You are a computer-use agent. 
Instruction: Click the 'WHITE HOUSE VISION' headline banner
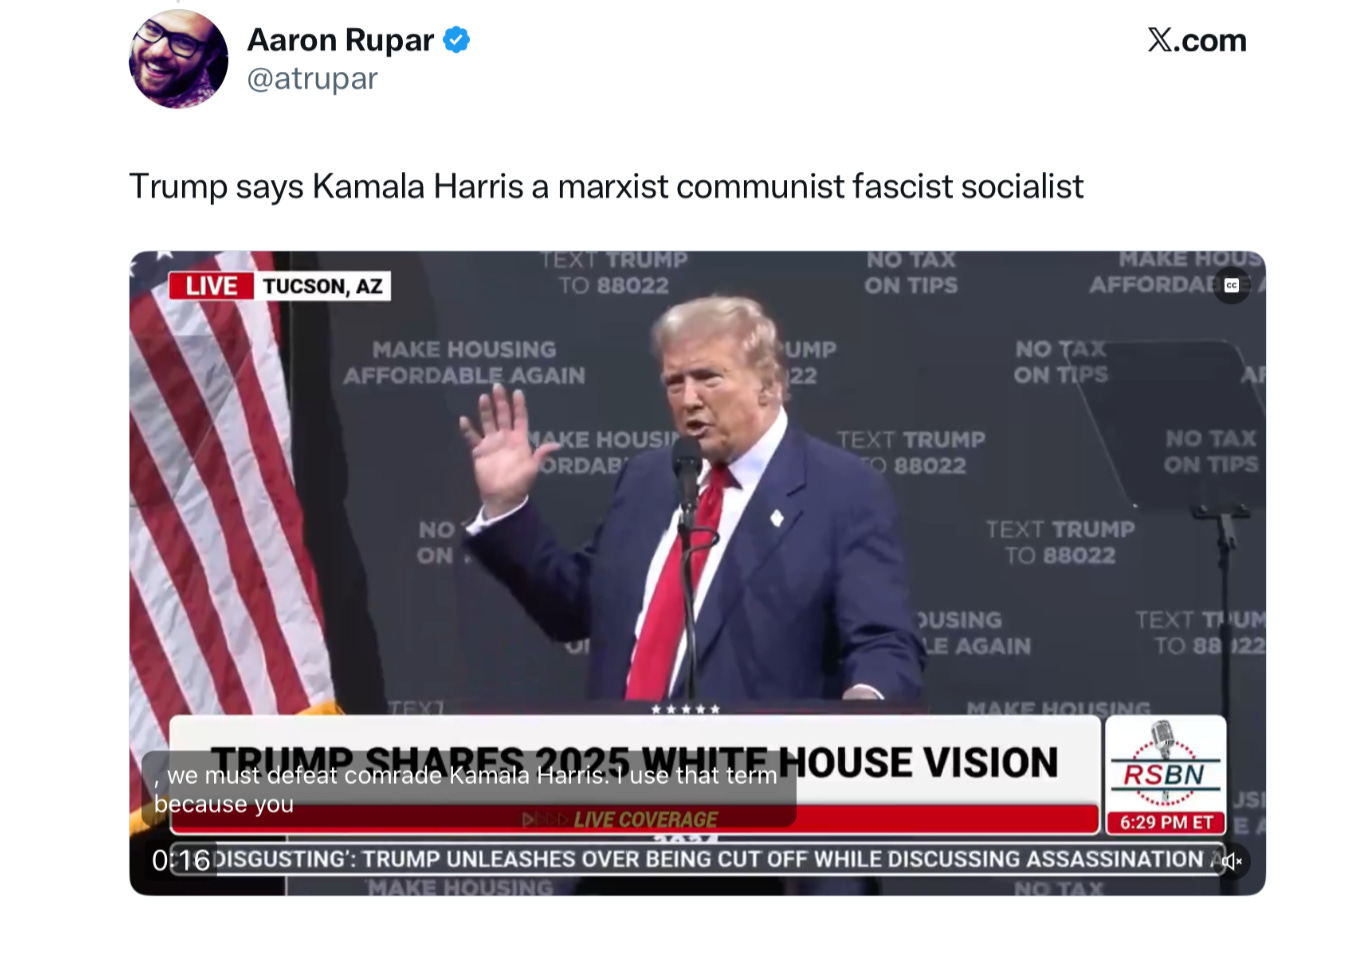coord(634,762)
